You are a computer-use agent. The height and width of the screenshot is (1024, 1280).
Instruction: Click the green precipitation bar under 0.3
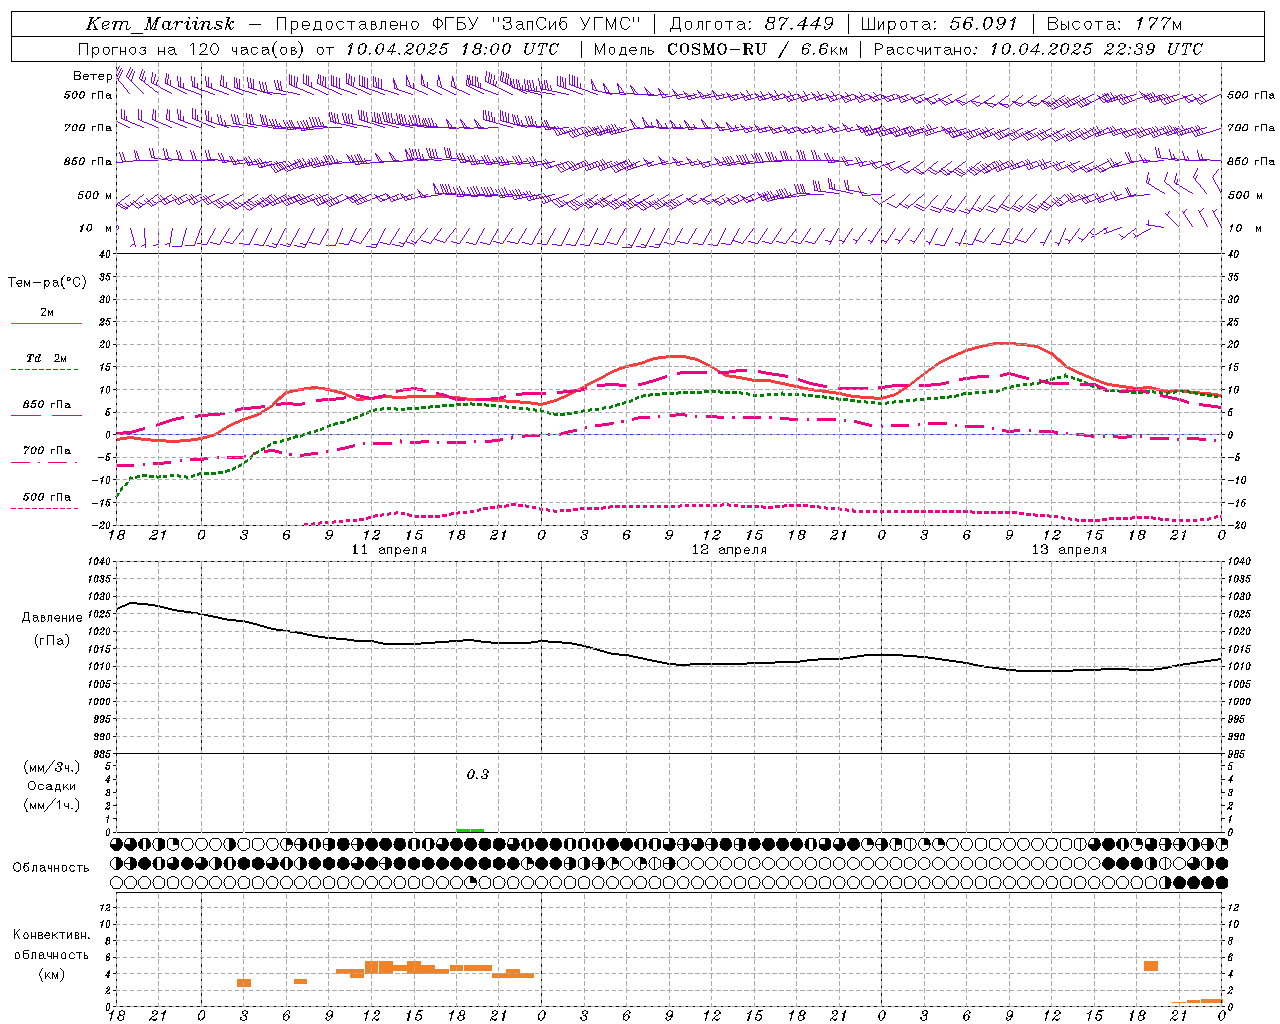point(470,830)
